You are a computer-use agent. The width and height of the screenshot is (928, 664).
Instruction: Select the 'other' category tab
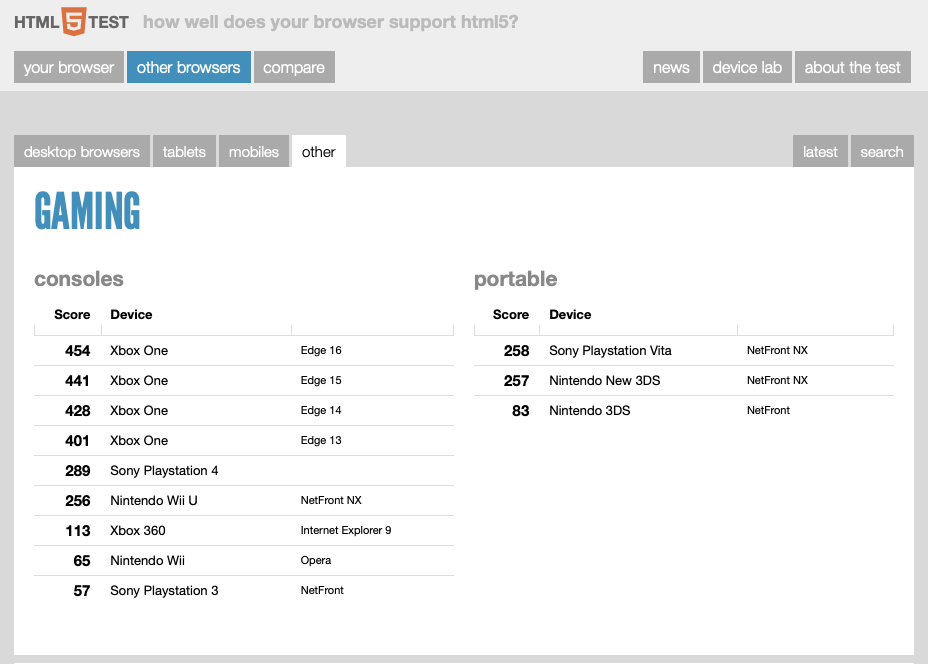(318, 152)
